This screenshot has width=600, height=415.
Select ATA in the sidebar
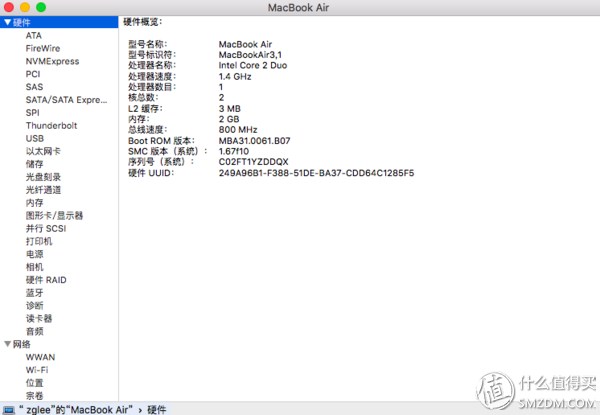click(34, 36)
